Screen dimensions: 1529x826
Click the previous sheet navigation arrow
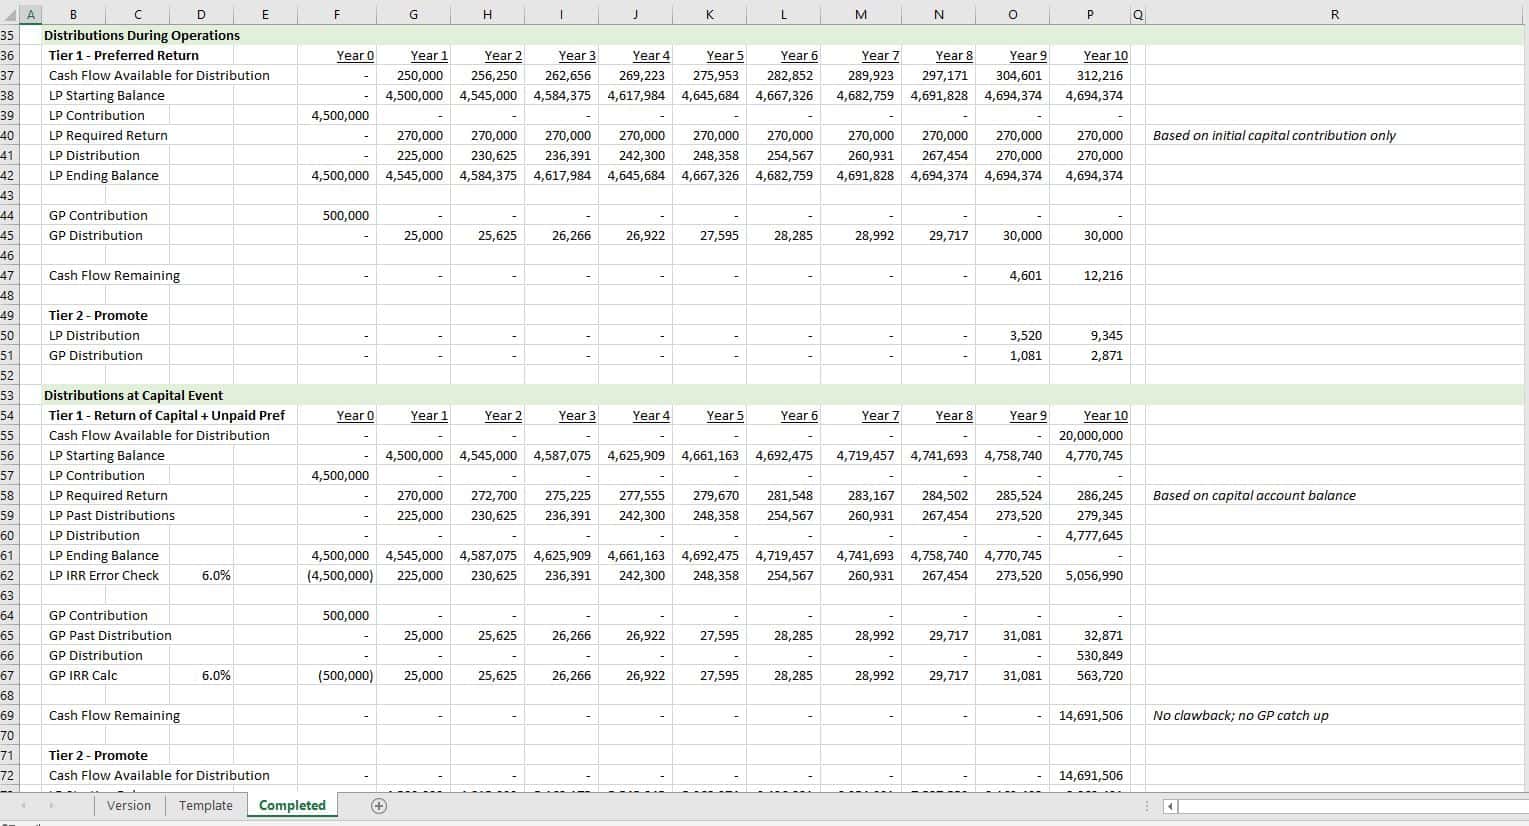(x=22, y=806)
